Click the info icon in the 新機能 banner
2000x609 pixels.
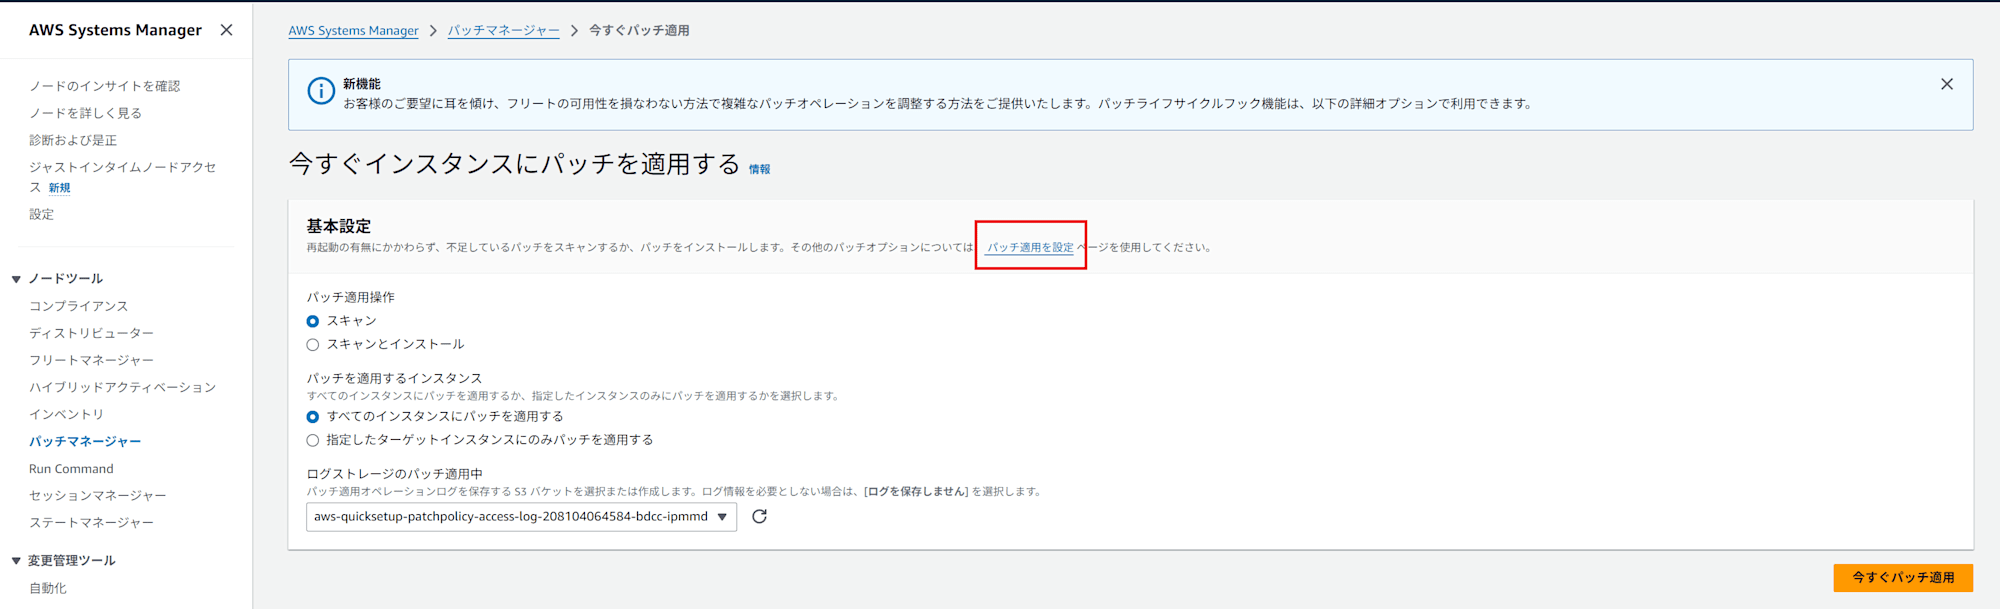(x=321, y=91)
